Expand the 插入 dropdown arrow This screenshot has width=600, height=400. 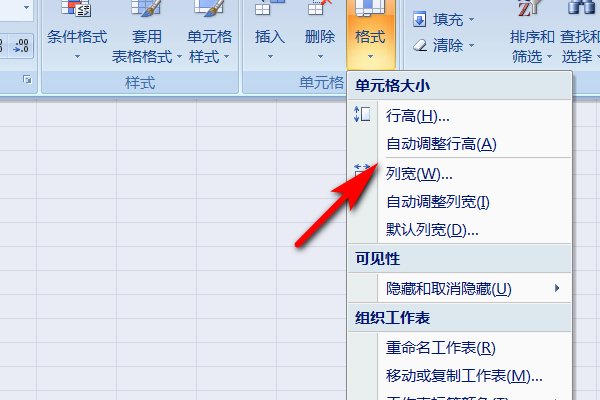270,57
